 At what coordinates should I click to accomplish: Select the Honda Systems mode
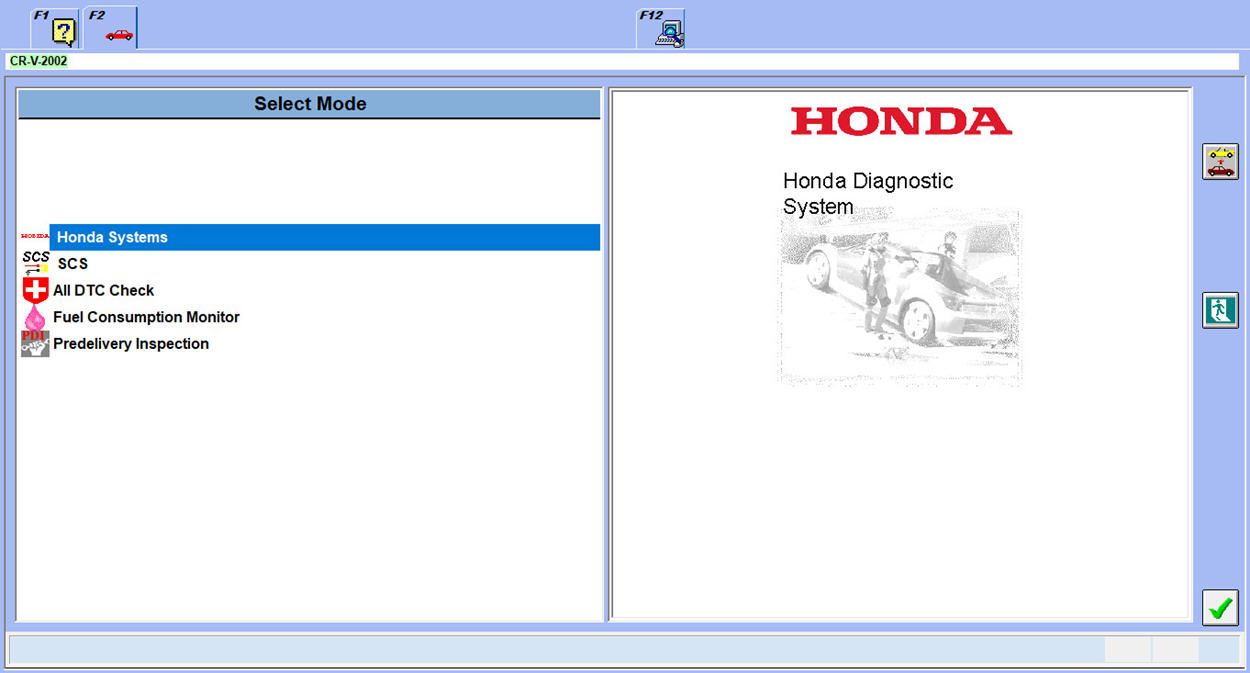325,237
